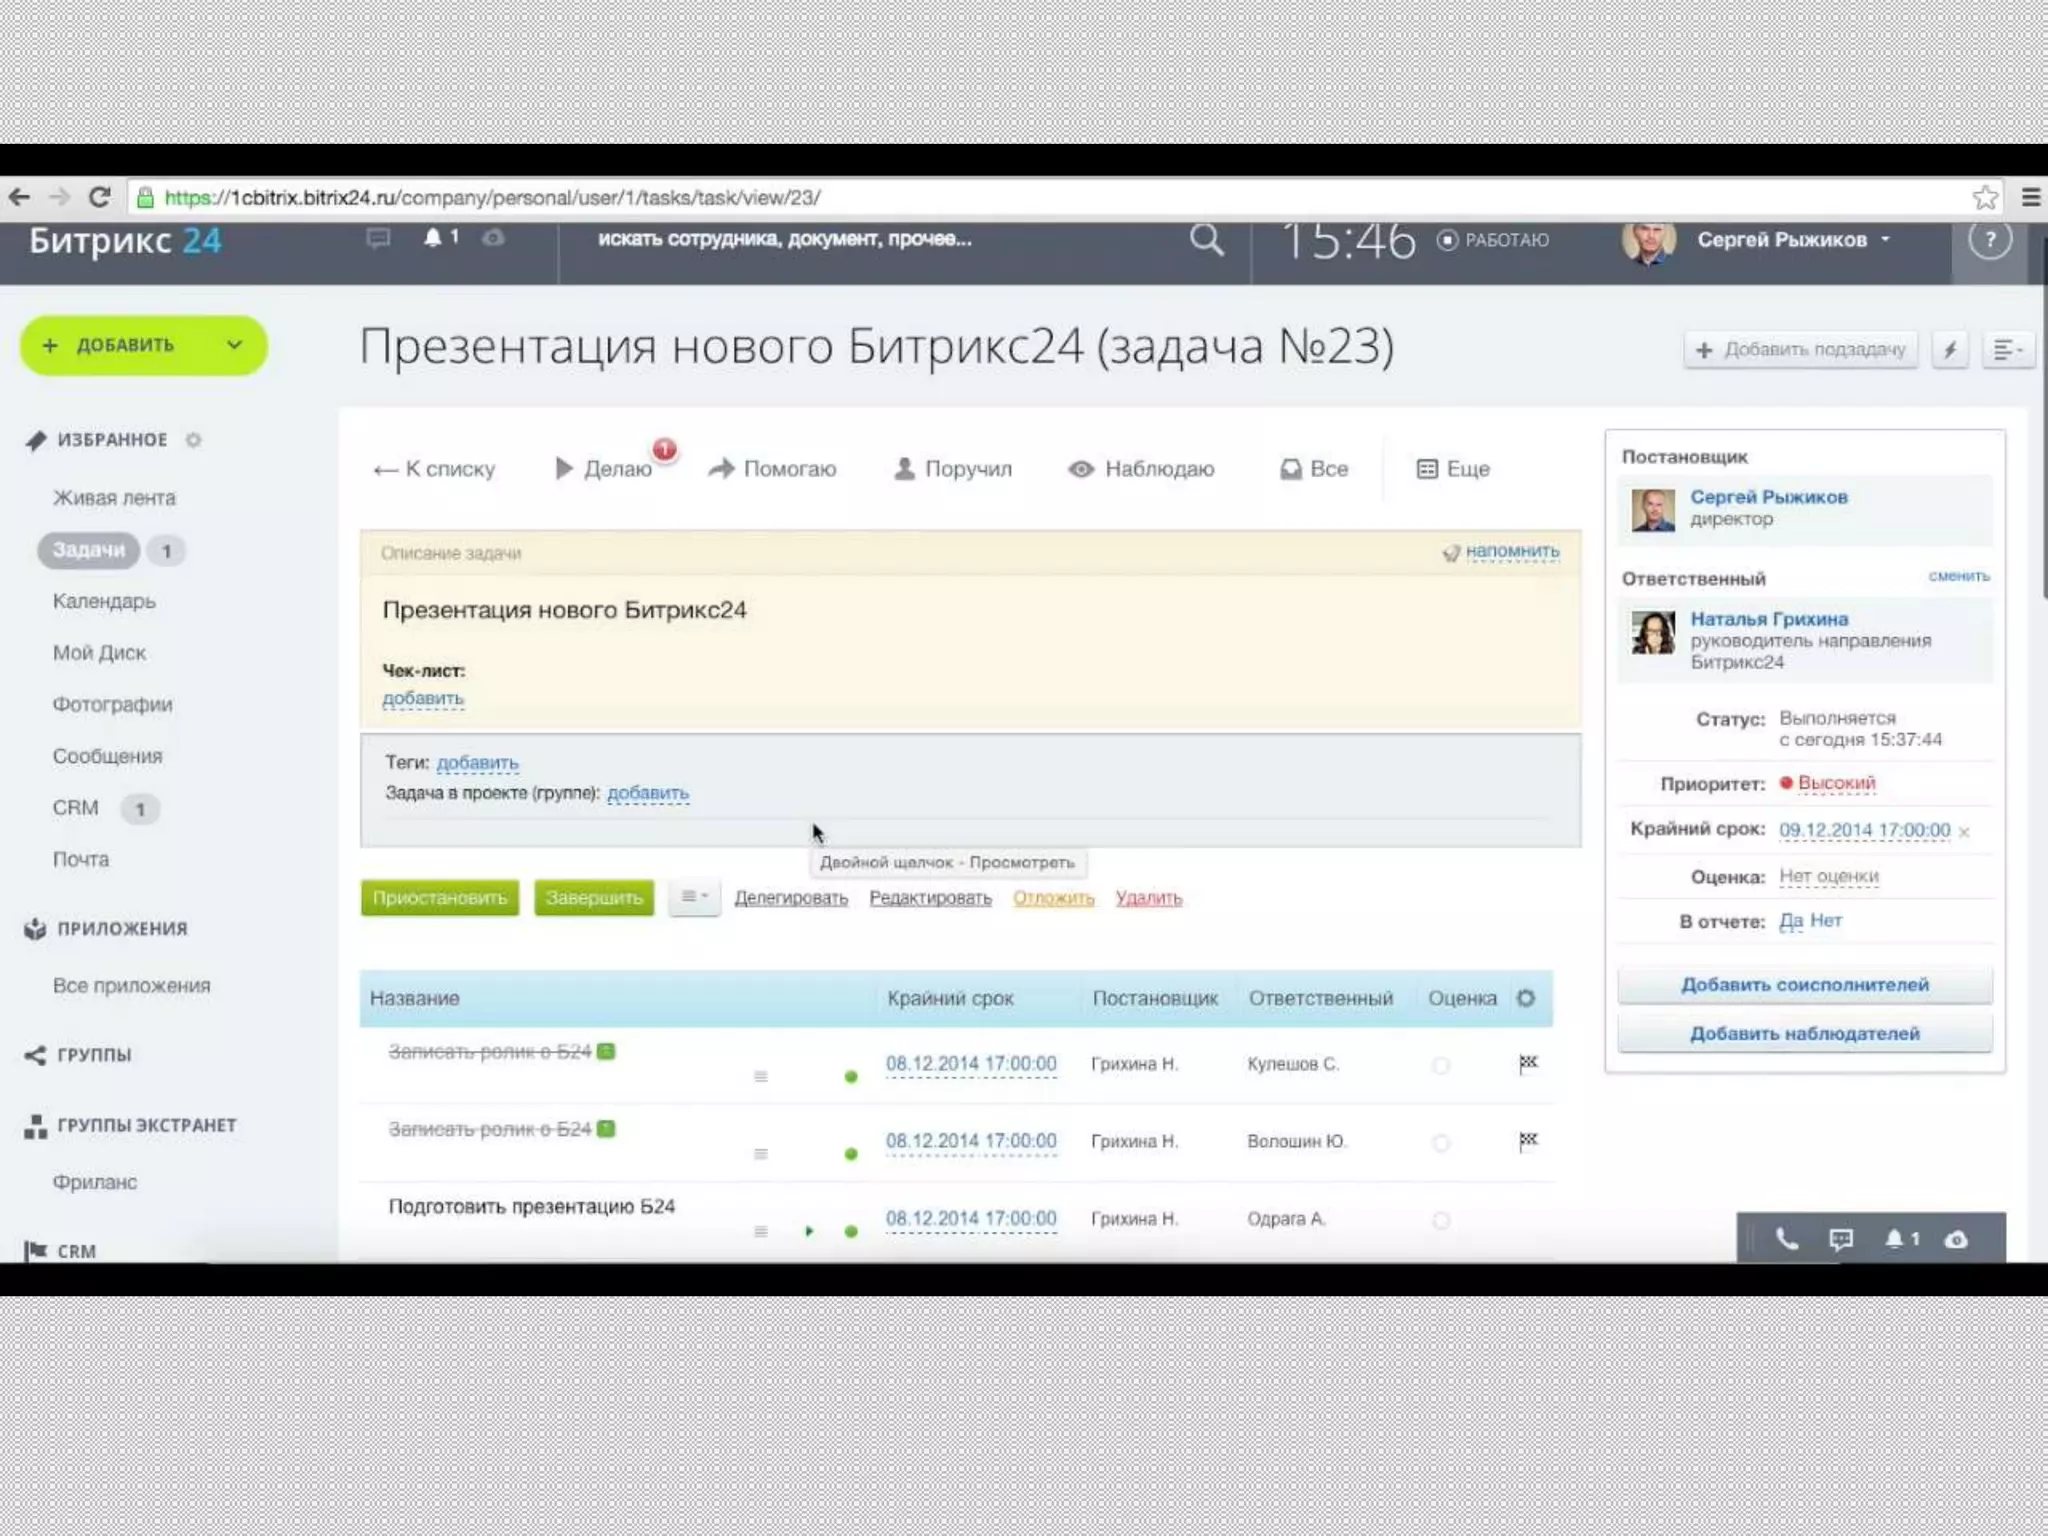Image resolution: width=2048 pixels, height=1536 pixels.
Task: Open the help question mark icon
Action: [x=1989, y=240]
